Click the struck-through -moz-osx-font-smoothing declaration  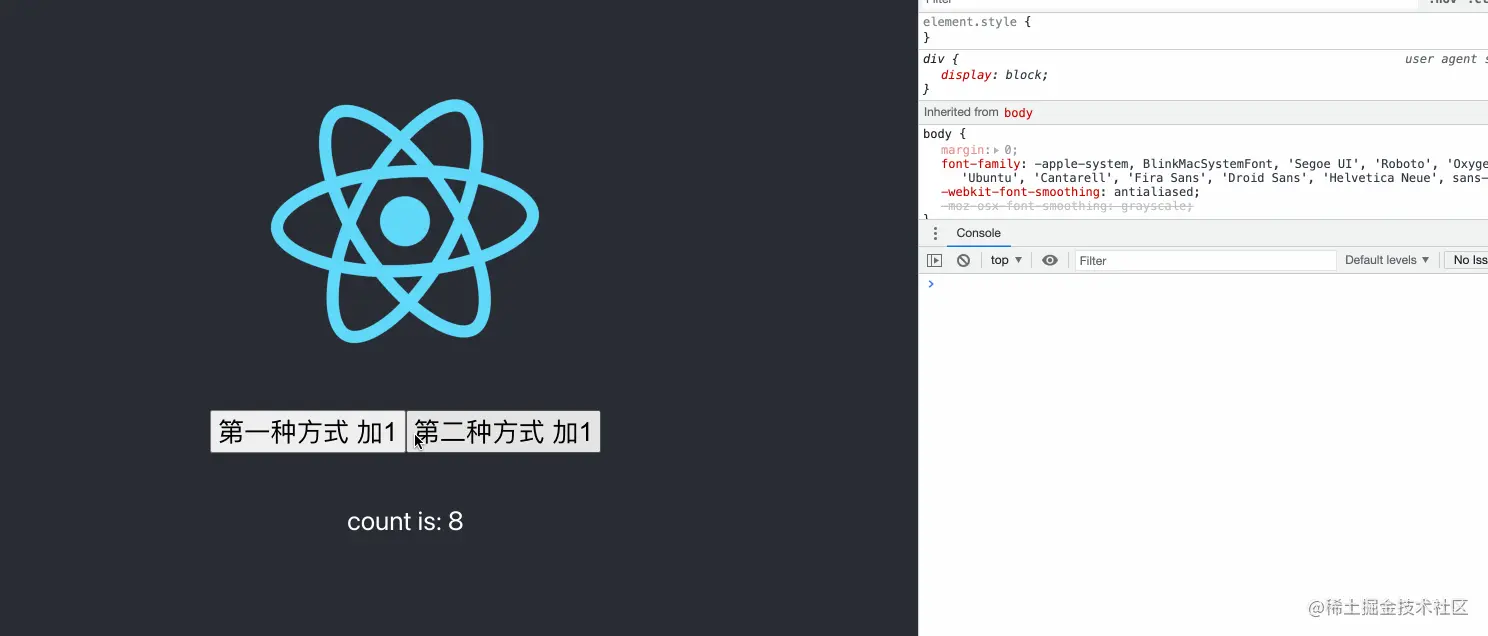tap(1066, 206)
